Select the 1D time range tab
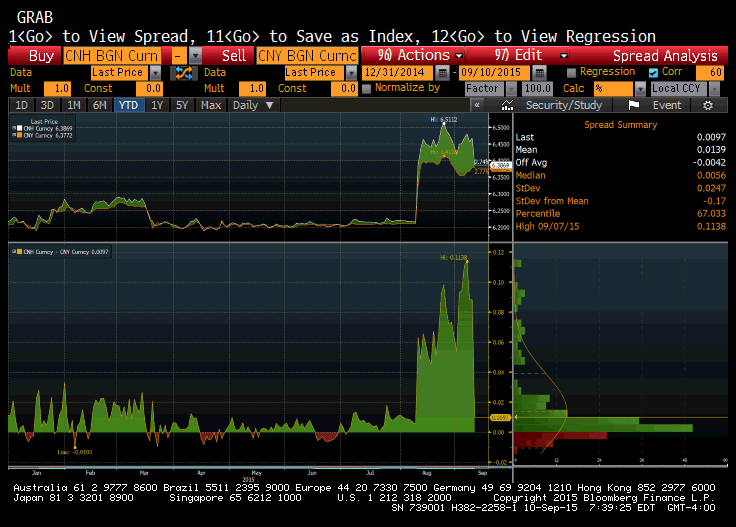 [x=22, y=105]
